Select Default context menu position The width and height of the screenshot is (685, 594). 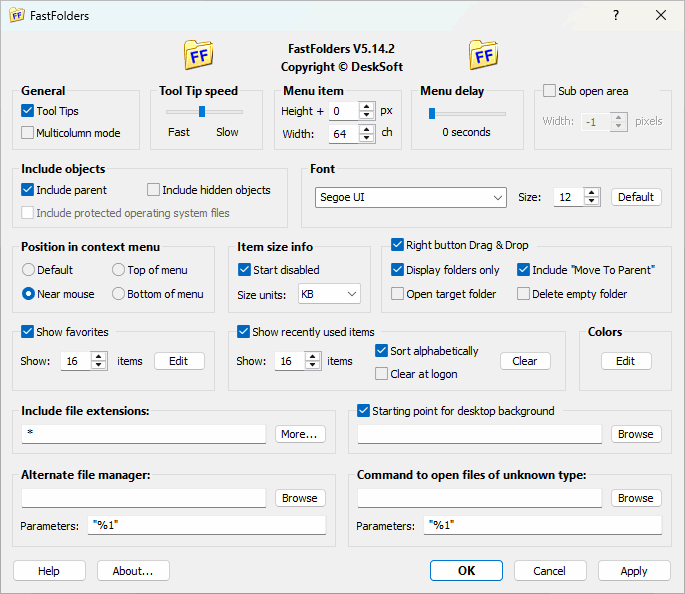coord(28,269)
